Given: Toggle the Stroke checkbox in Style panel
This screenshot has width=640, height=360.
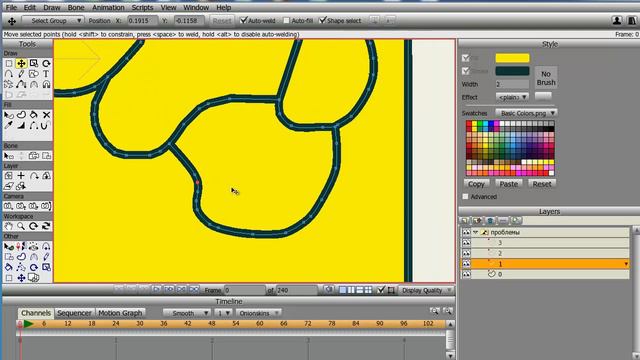Looking at the screenshot, I should [x=466, y=71].
